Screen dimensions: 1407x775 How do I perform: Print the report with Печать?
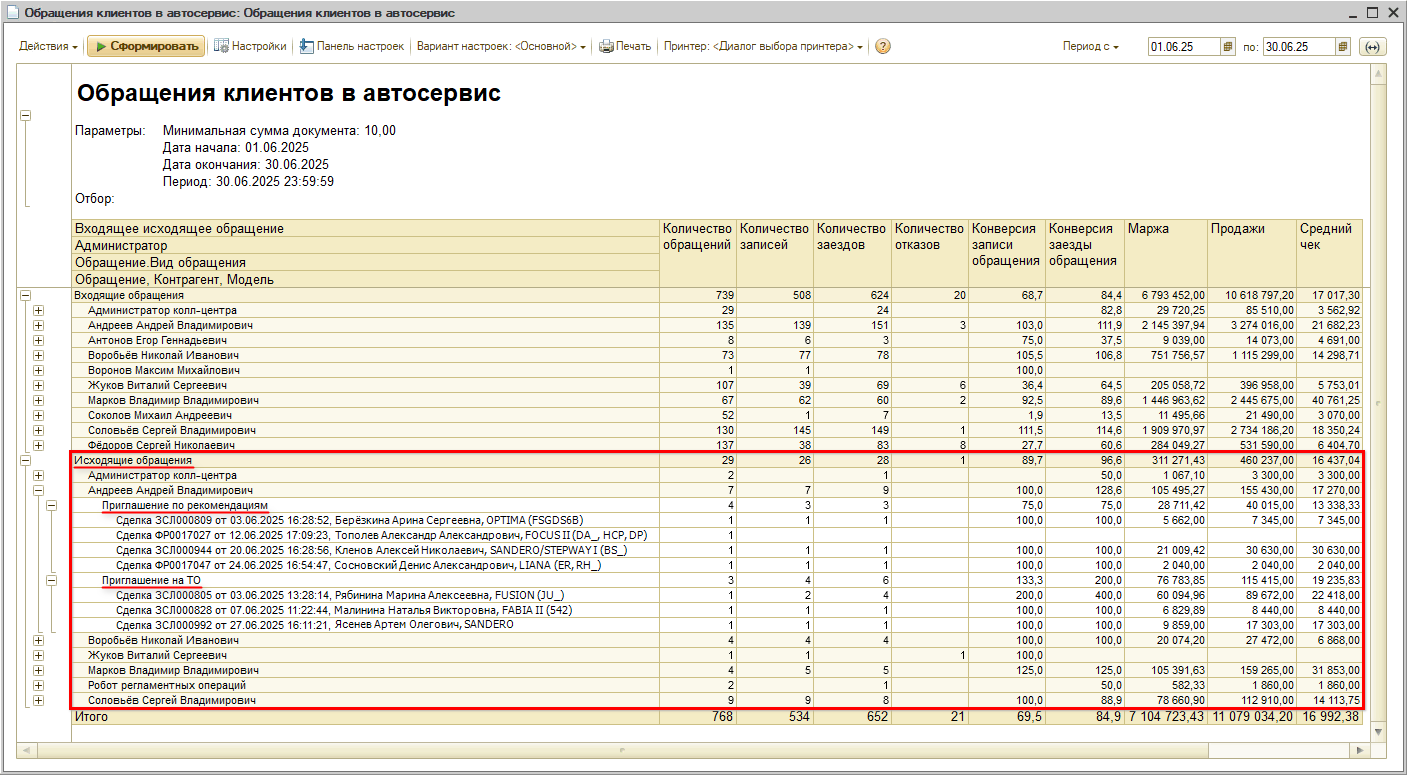pos(625,47)
